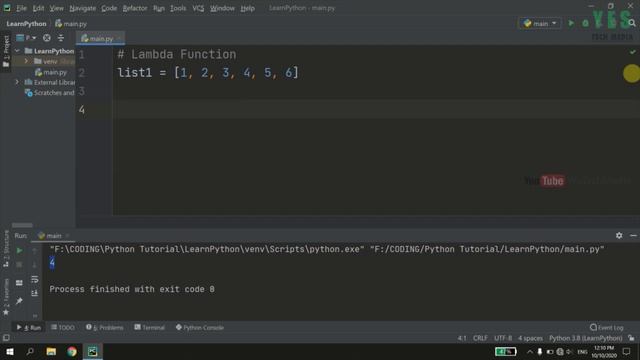Click the stop process square in Run panel
The height and width of the screenshot is (360, 640).
[19, 264]
